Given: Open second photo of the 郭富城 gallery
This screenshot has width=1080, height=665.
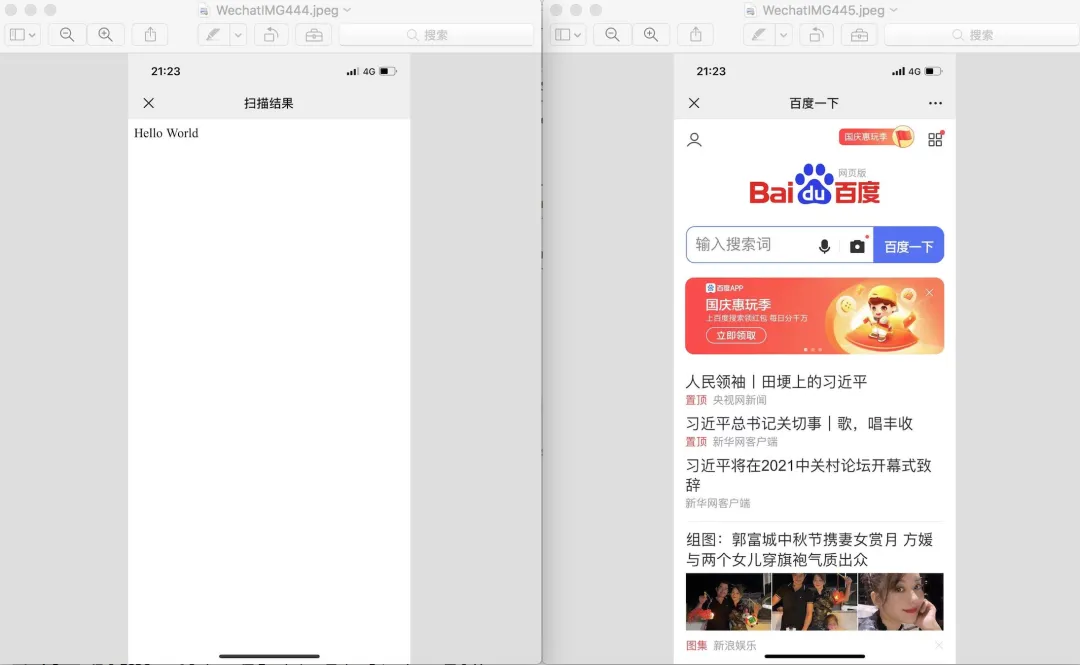Looking at the screenshot, I should [x=814, y=602].
